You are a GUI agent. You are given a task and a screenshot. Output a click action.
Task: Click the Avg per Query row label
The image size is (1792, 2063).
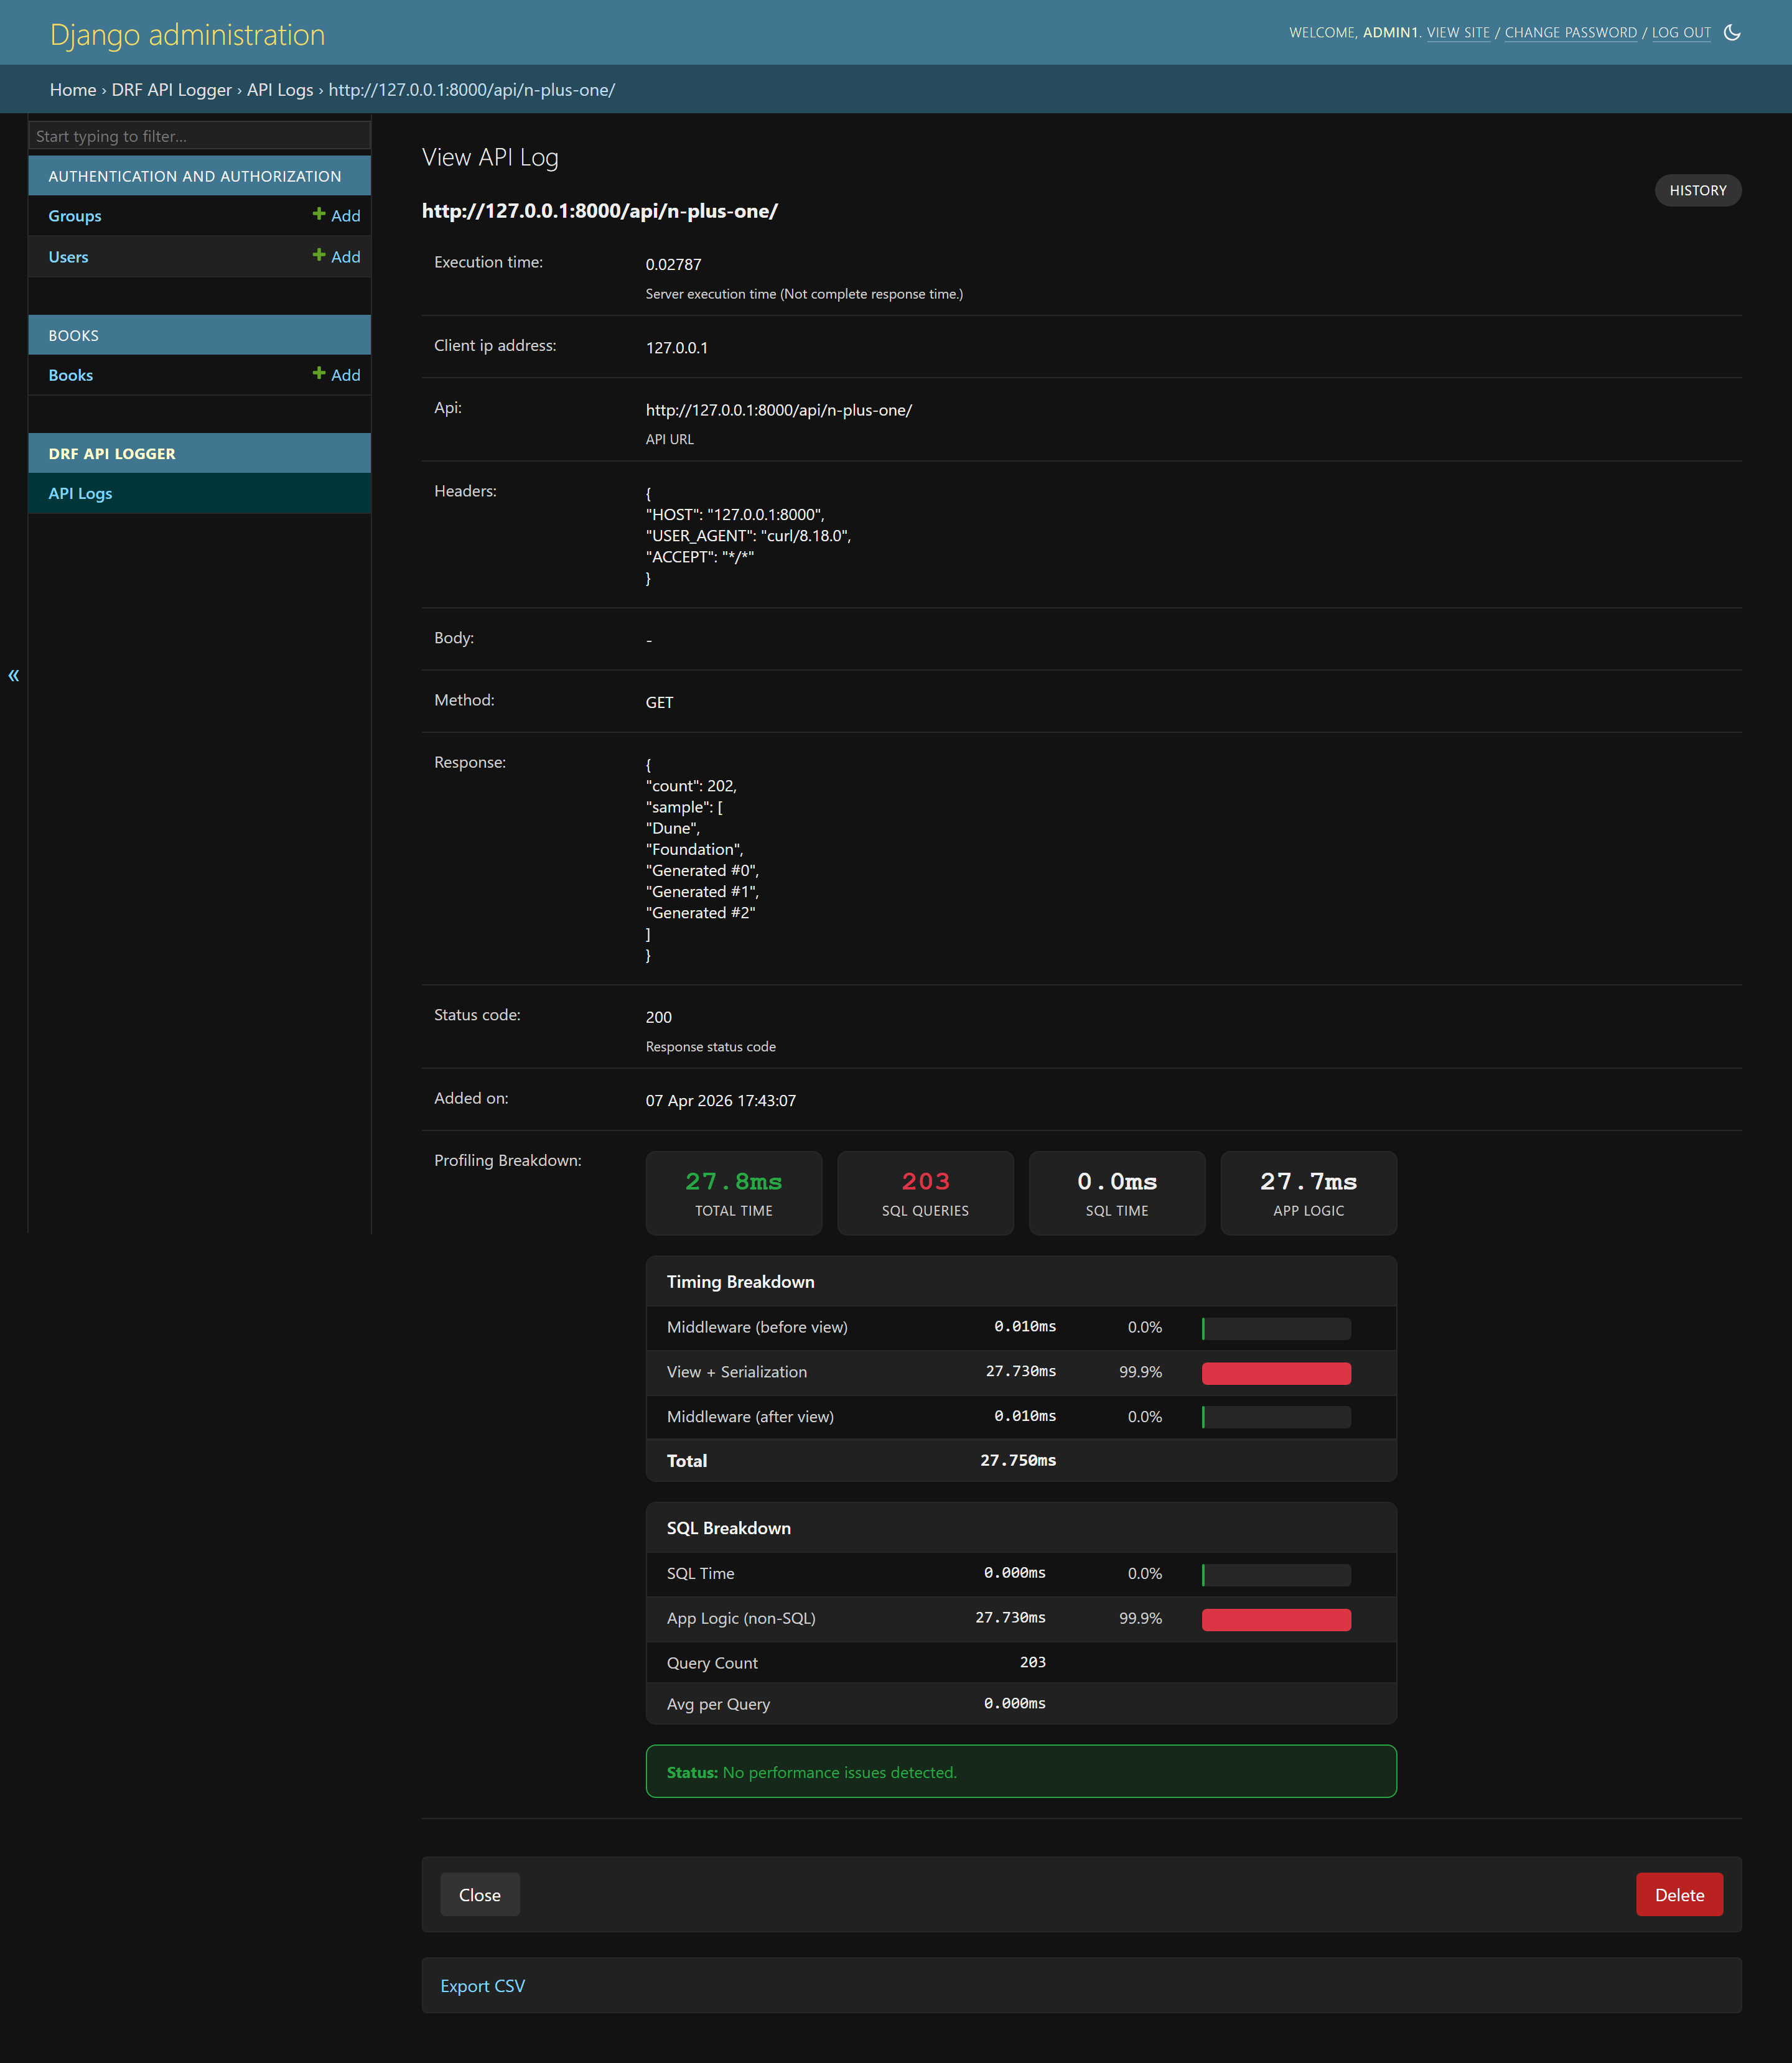tap(718, 1704)
